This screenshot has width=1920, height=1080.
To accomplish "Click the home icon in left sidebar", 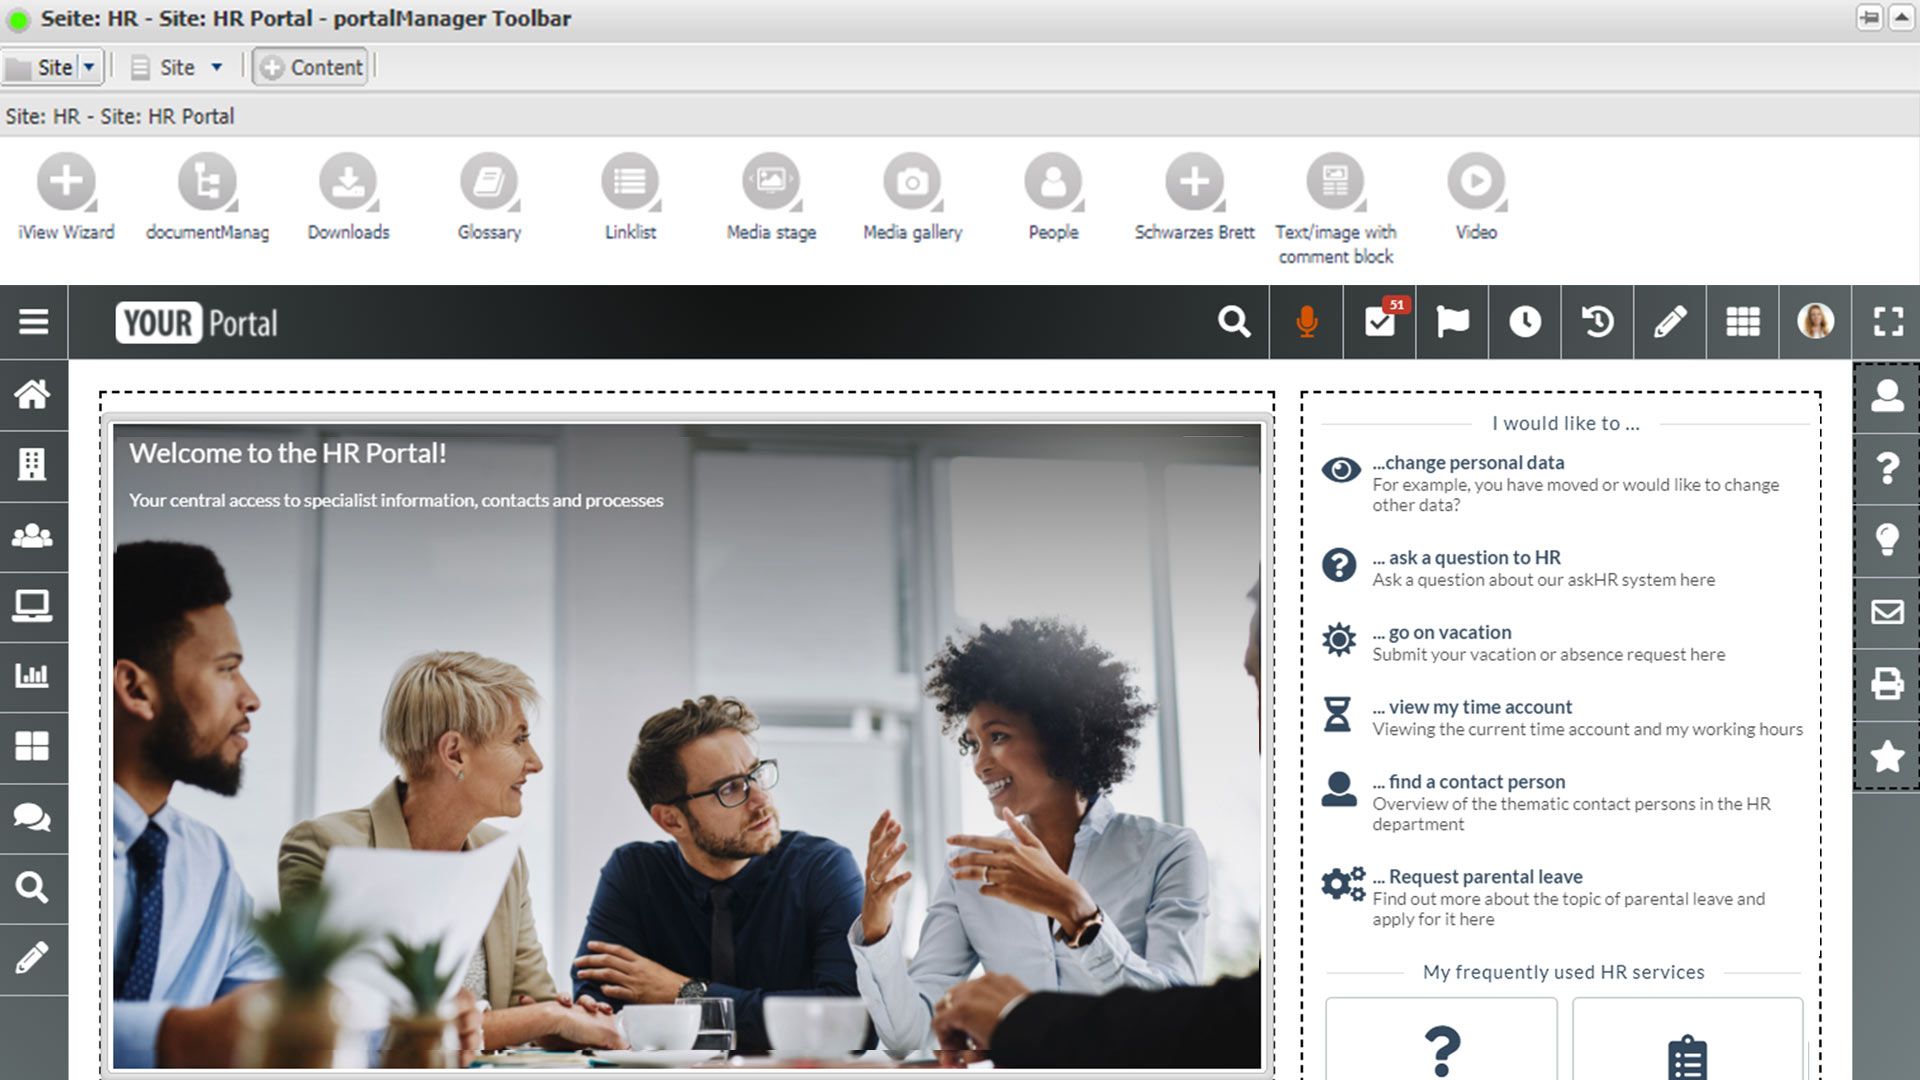I will (x=33, y=395).
